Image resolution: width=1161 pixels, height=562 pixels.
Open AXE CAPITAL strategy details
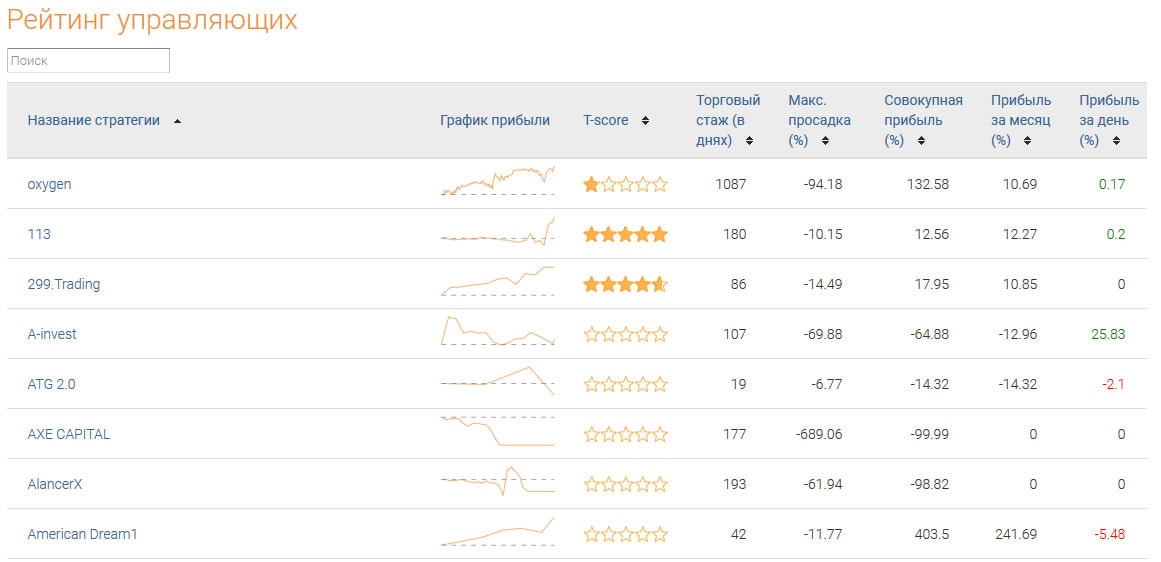[69, 434]
